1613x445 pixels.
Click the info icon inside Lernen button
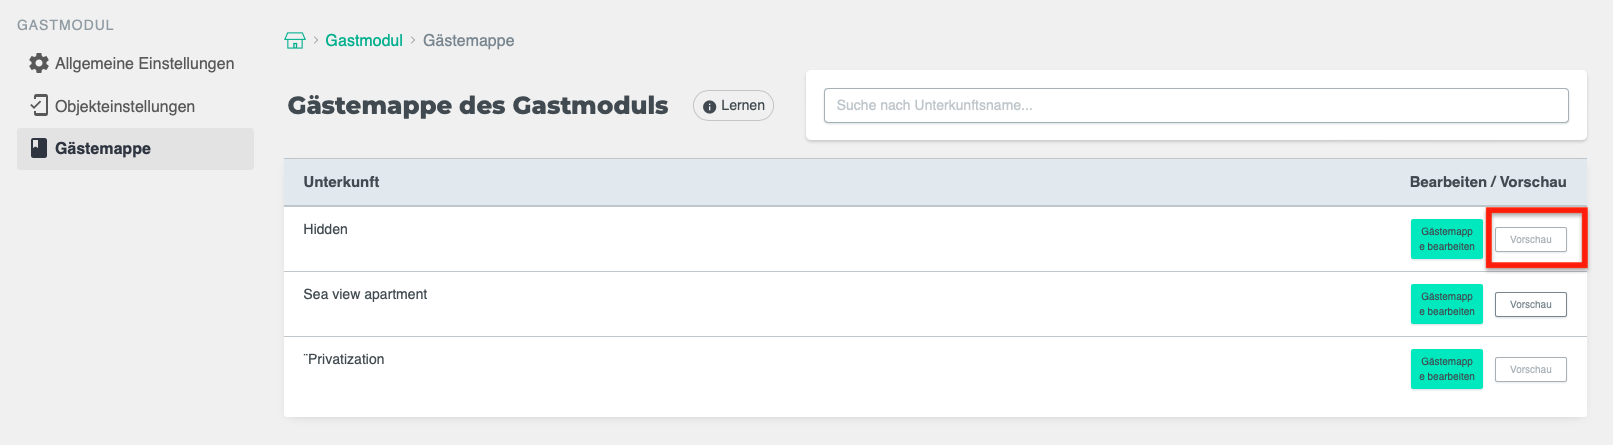click(709, 106)
